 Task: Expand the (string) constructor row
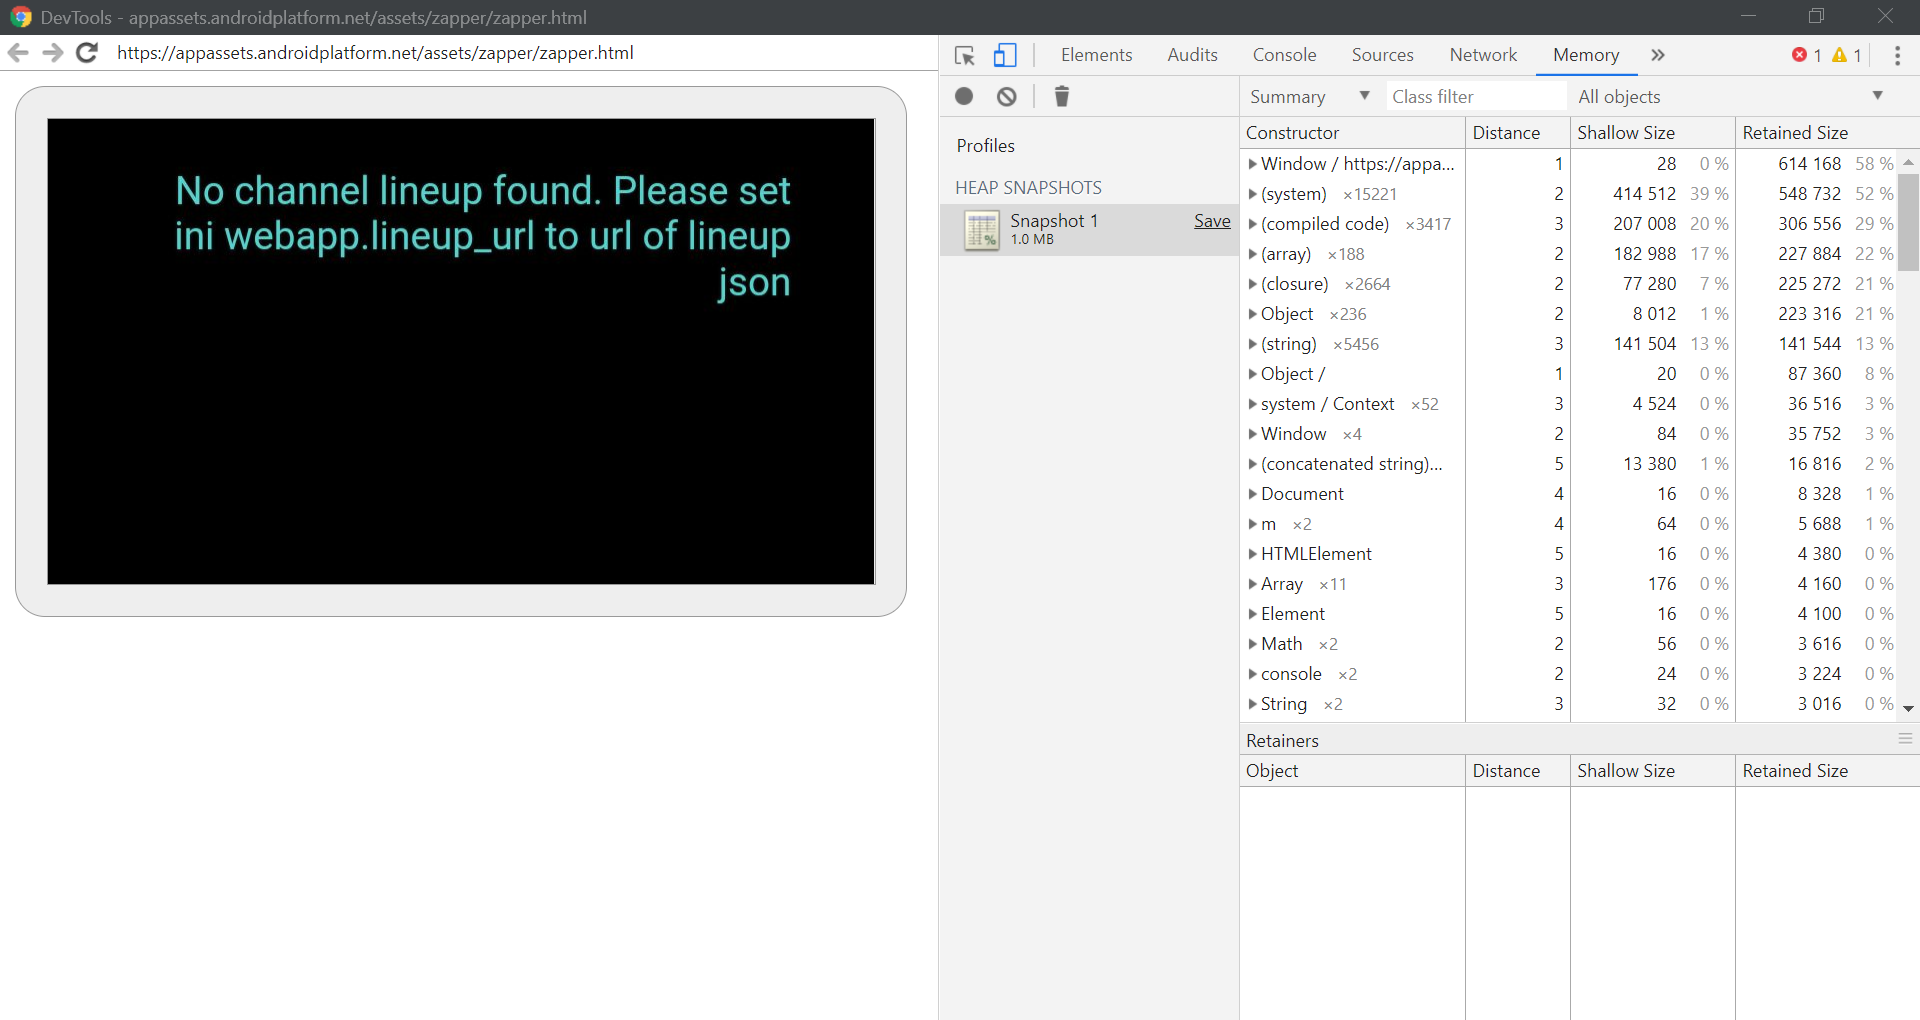tap(1252, 344)
